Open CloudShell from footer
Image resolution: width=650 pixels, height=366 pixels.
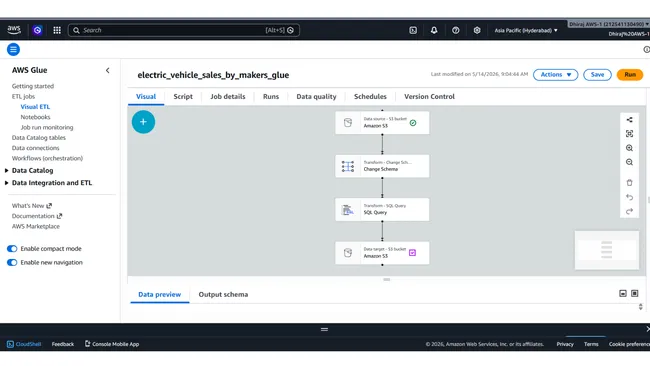24,344
